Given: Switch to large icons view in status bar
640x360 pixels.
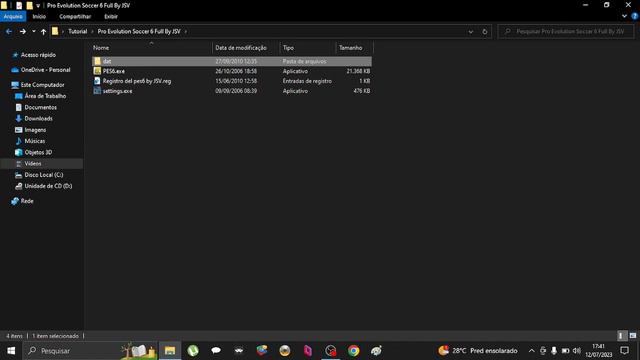Looking at the screenshot, I should [x=633, y=336].
